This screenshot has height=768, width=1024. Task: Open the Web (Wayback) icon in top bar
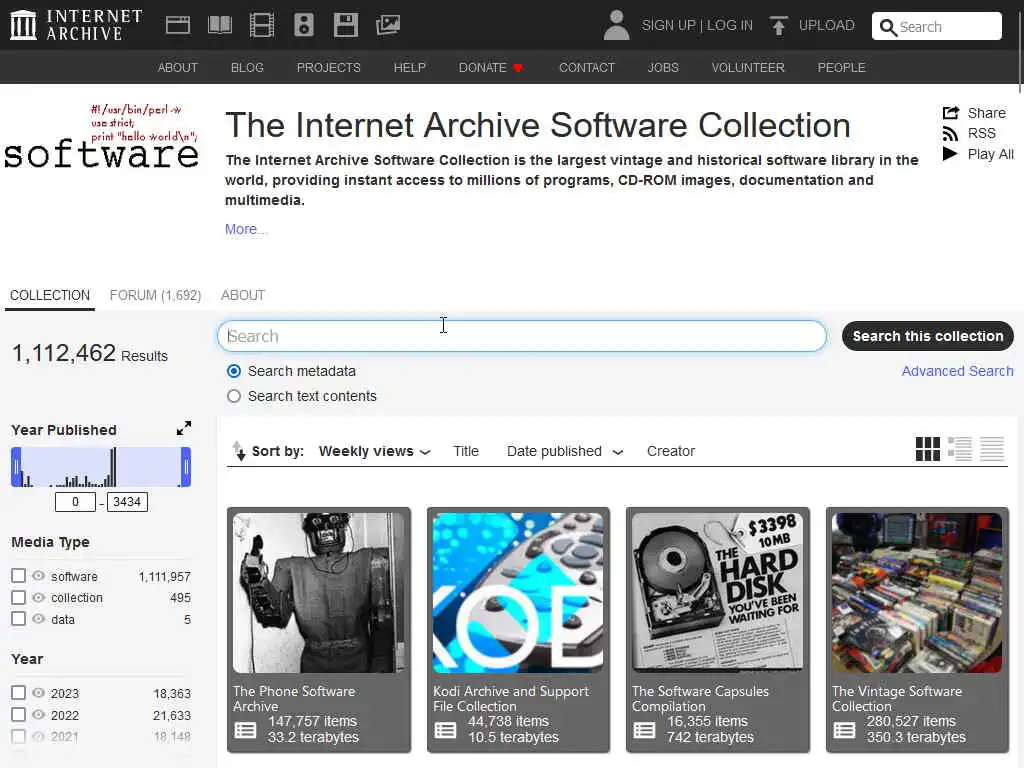coord(178,25)
